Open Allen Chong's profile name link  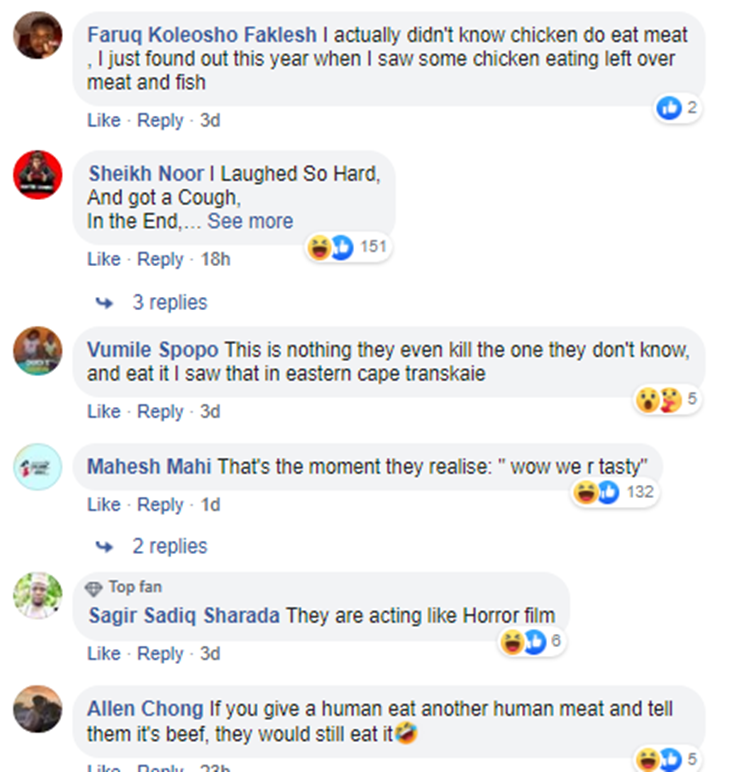pyautogui.click(x=146, y=709)
